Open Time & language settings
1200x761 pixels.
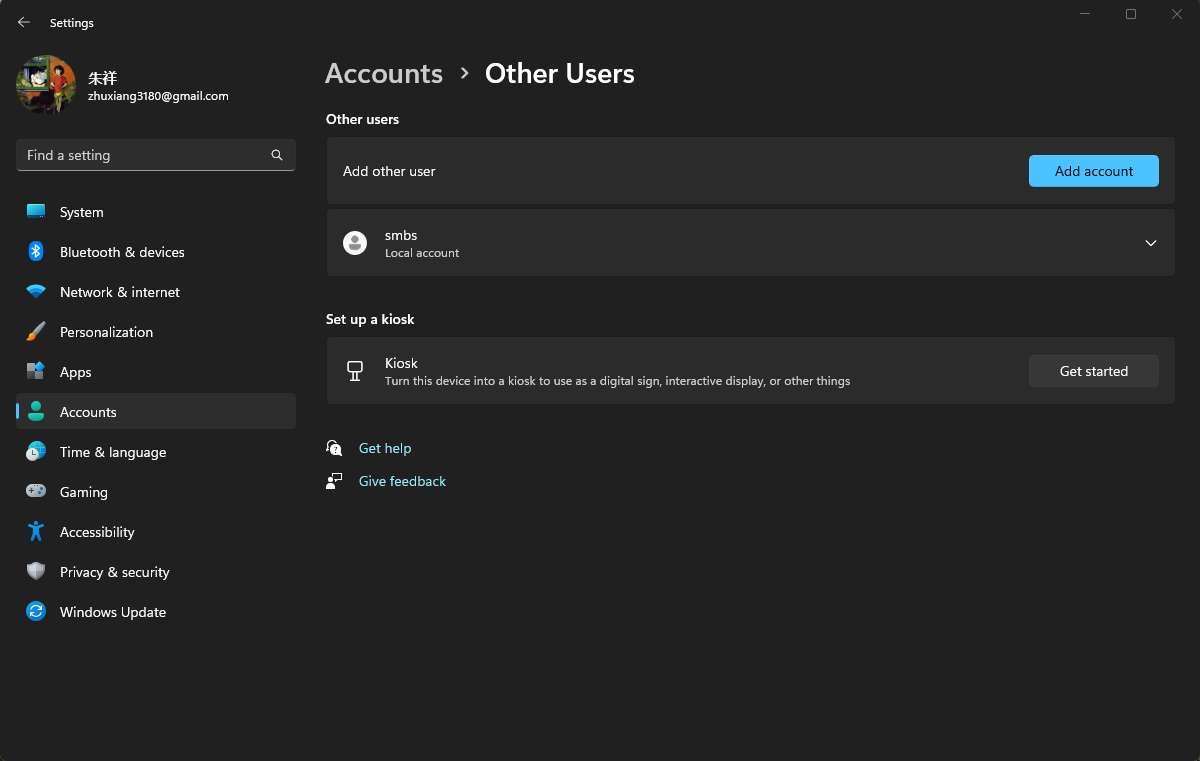point(114,451)
